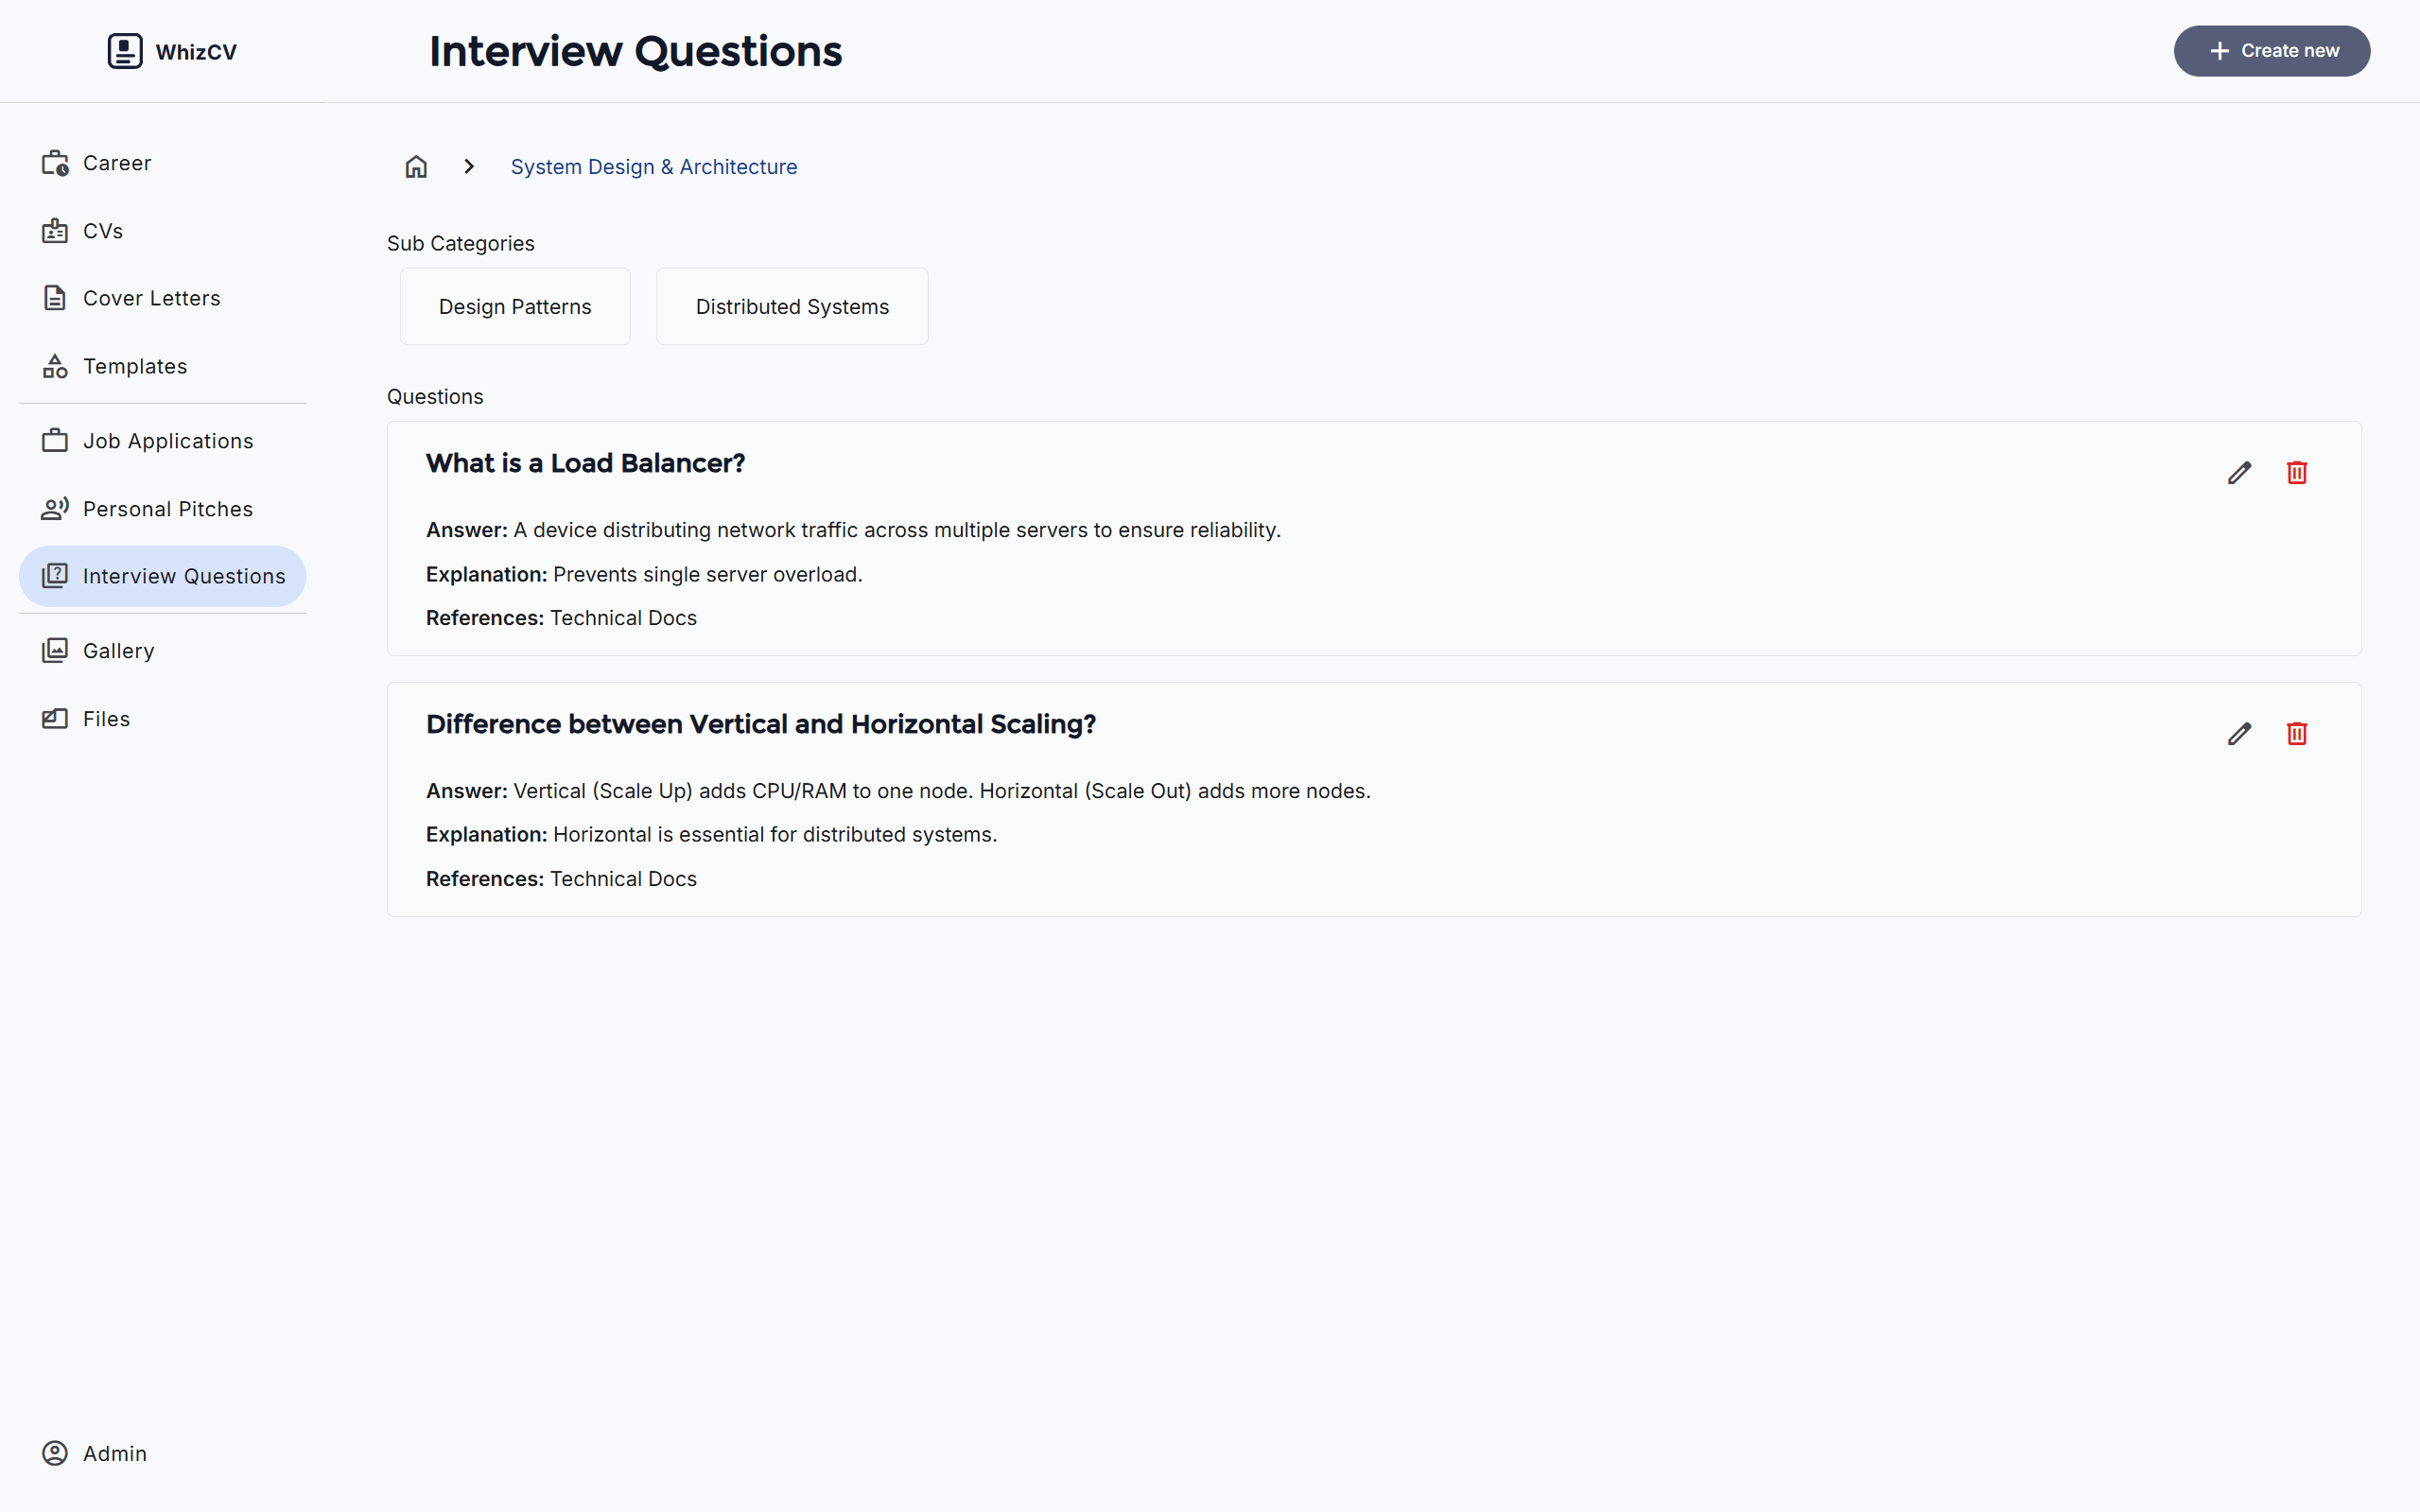
Task: Click the Personal Pitches speaker icon
Action: point(55,509)
